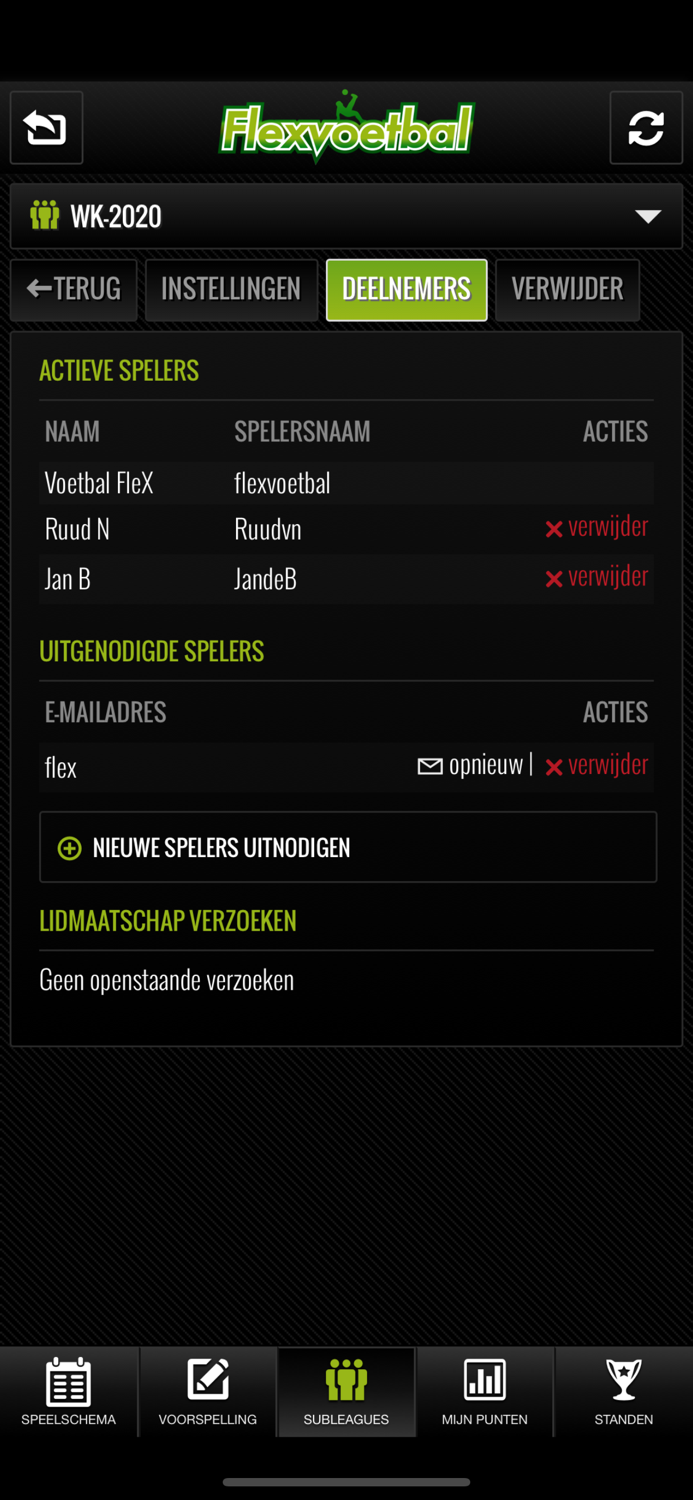
Task: Open Mijn Punten via the chart icon
Action: coord(485,1380)
